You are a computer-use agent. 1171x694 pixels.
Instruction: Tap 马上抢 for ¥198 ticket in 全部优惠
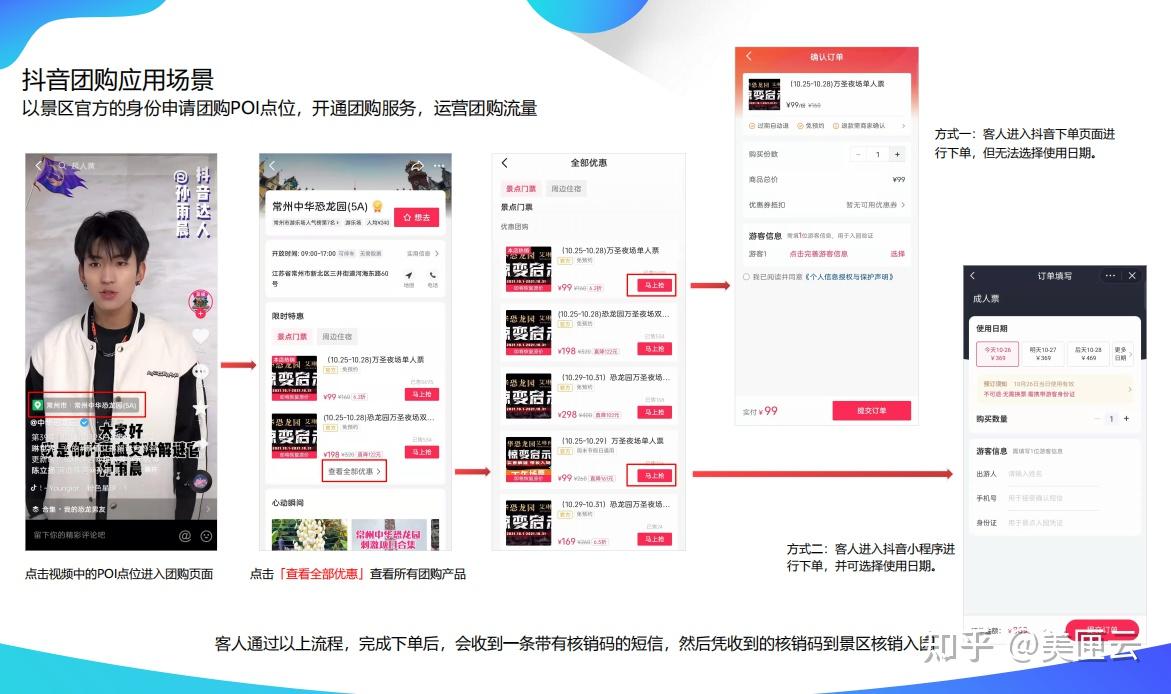[x=654, y=349]
